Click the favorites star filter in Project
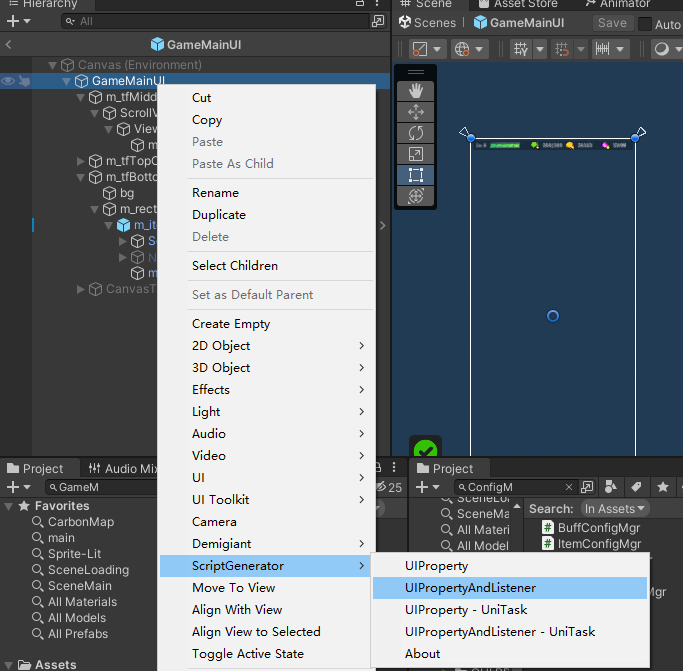This screenshot has width=683, height=671. (x=663, y=487)
